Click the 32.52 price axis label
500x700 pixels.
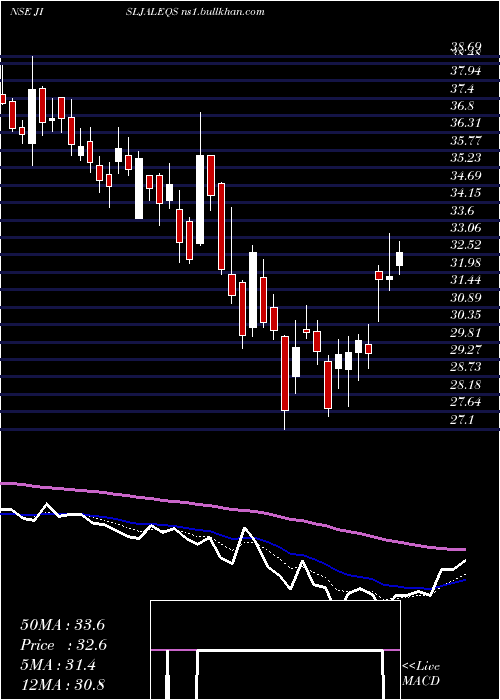465,245
